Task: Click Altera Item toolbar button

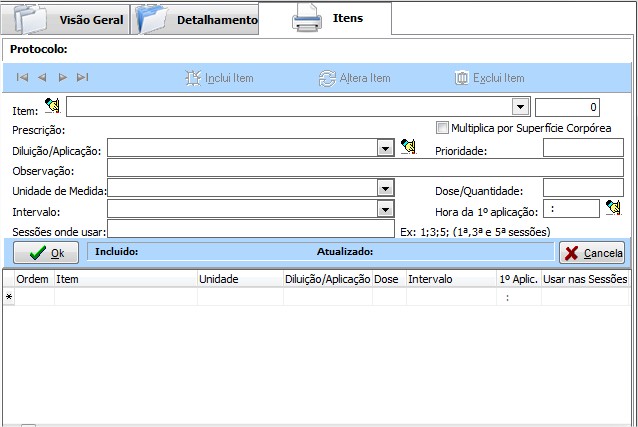Action: coord(354,78)
